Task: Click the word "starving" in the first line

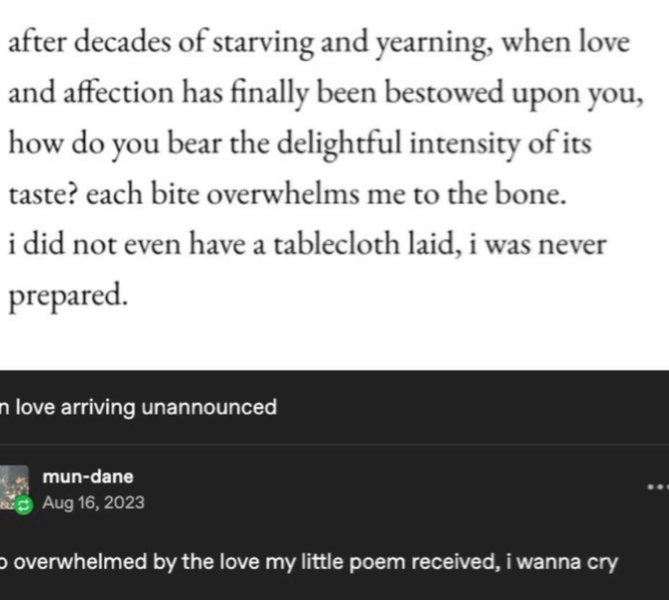Action: [x=263, y=45]
